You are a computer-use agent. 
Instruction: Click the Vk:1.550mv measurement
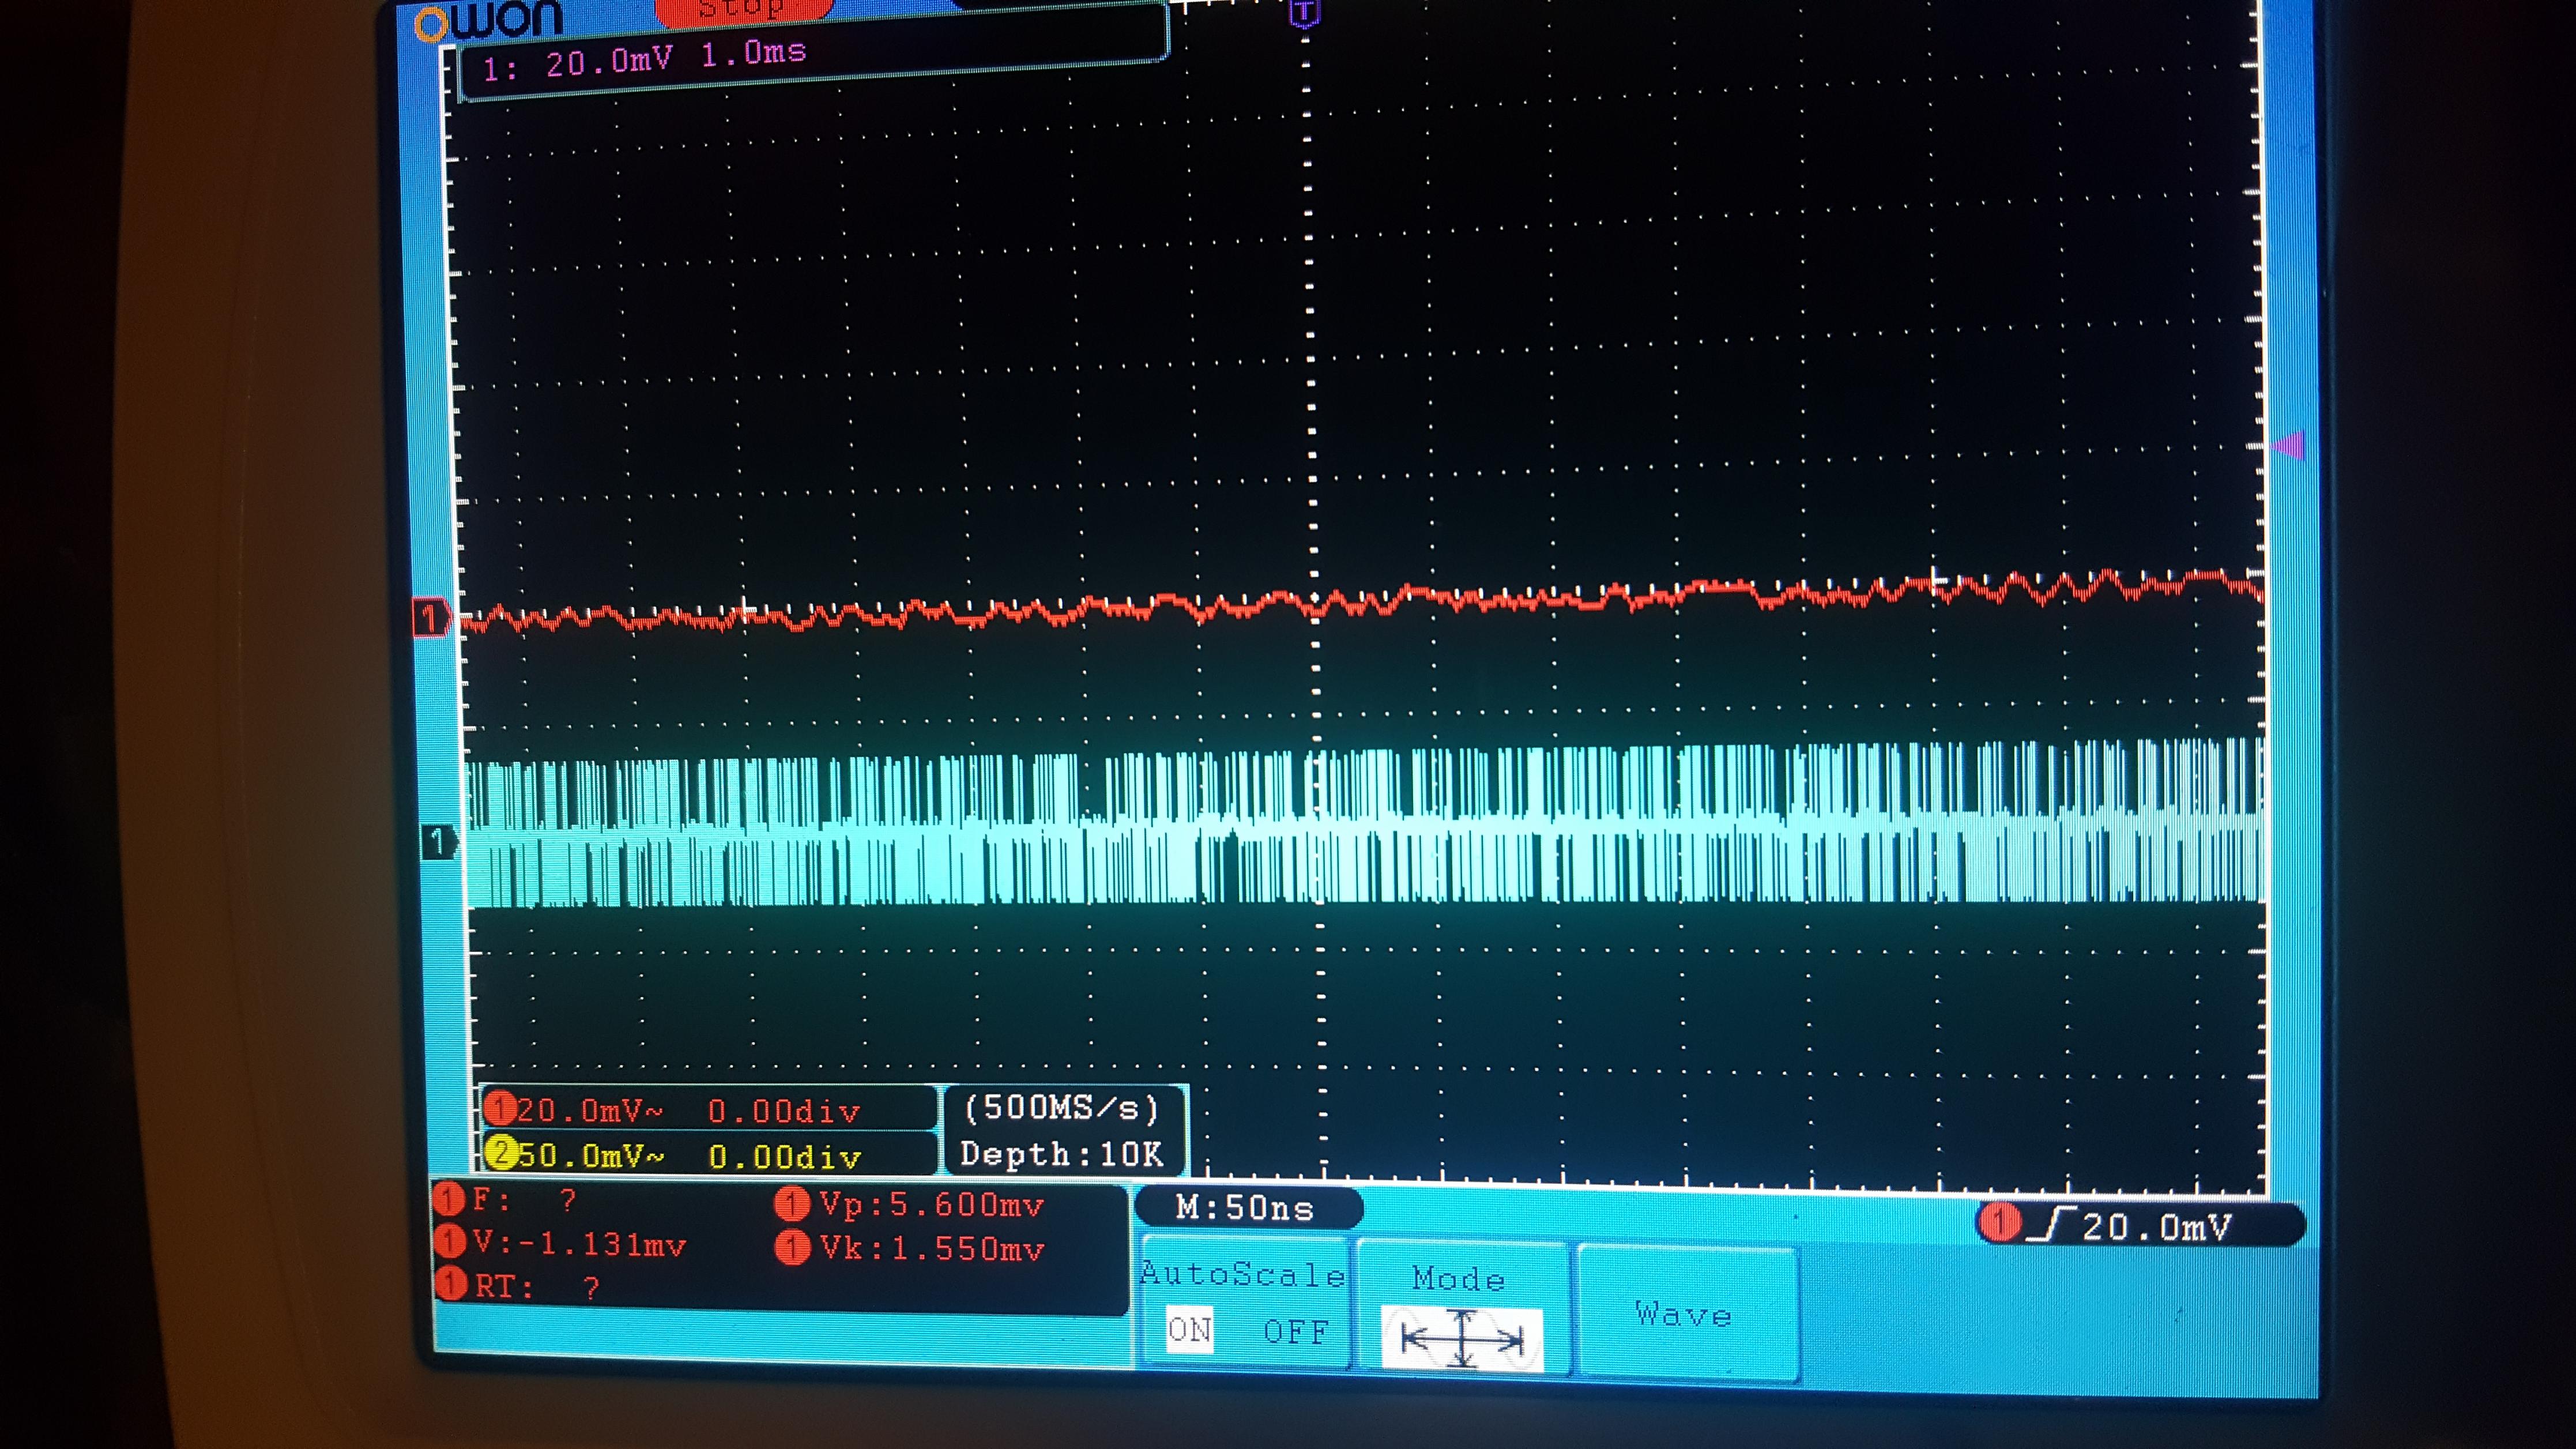(x=911, y=1248)
